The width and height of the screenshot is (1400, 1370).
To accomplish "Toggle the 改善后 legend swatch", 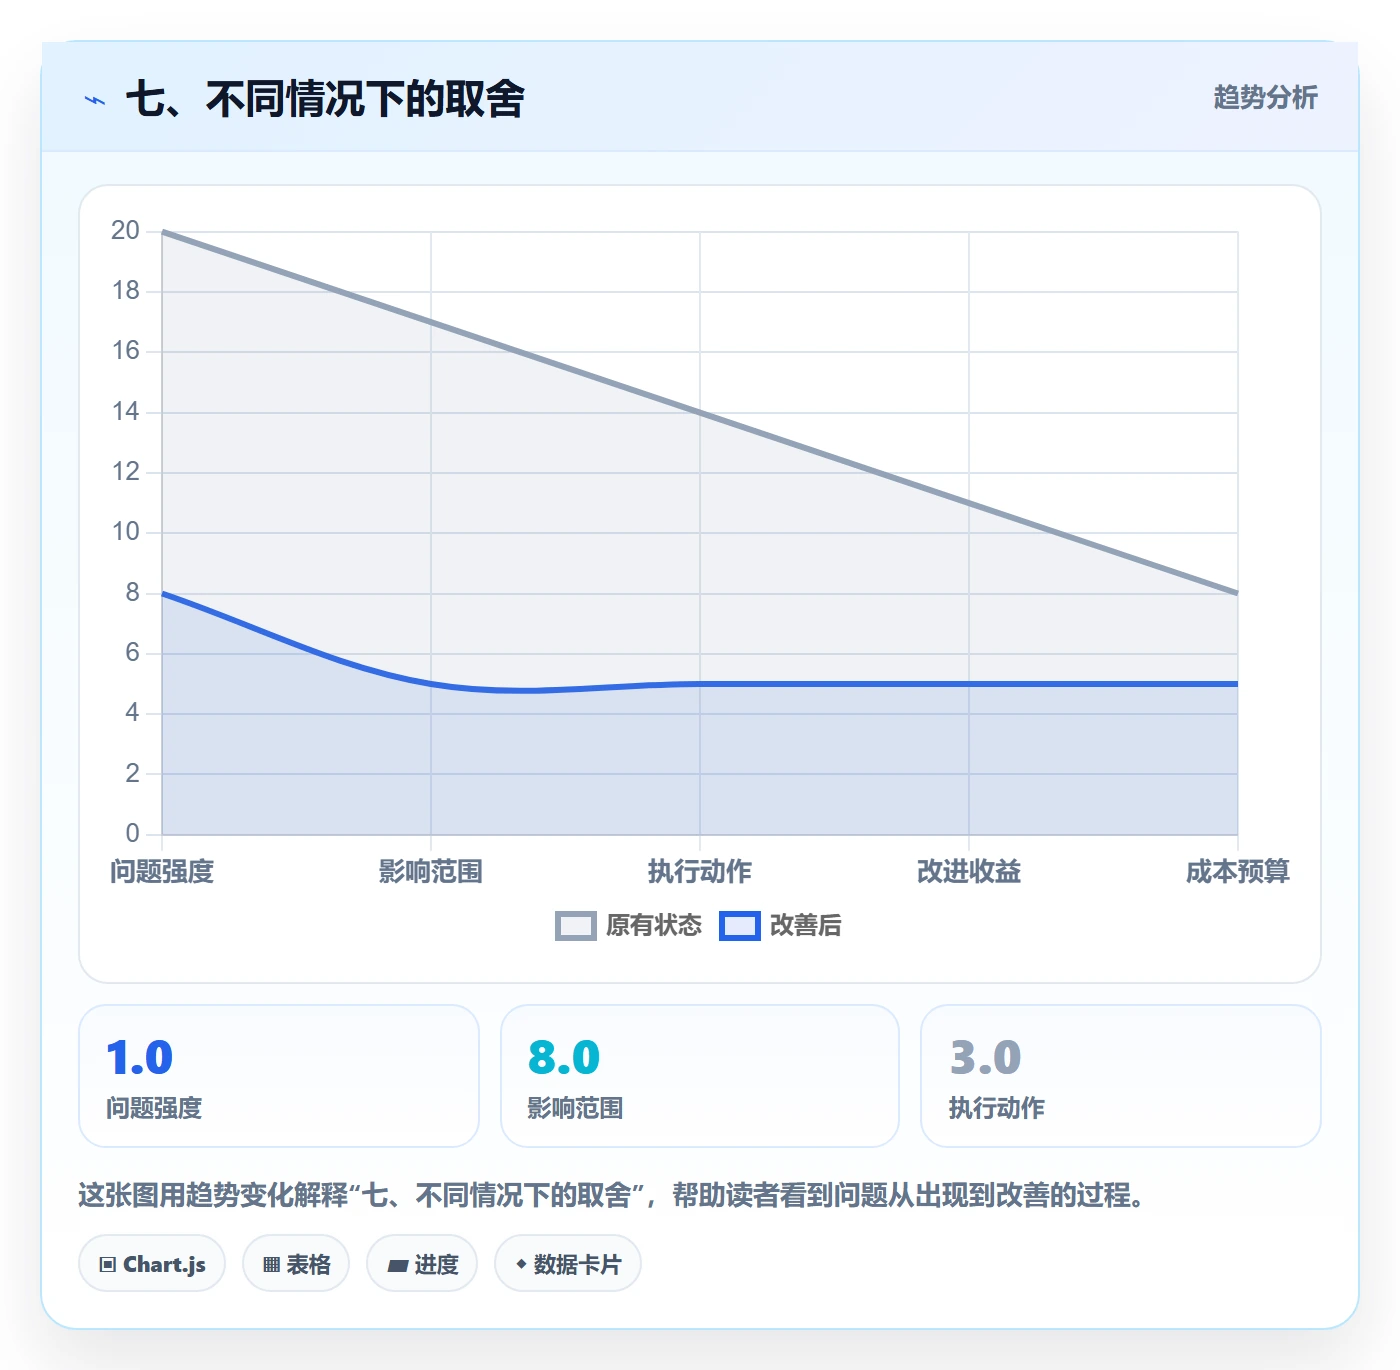I will point(740,926).
